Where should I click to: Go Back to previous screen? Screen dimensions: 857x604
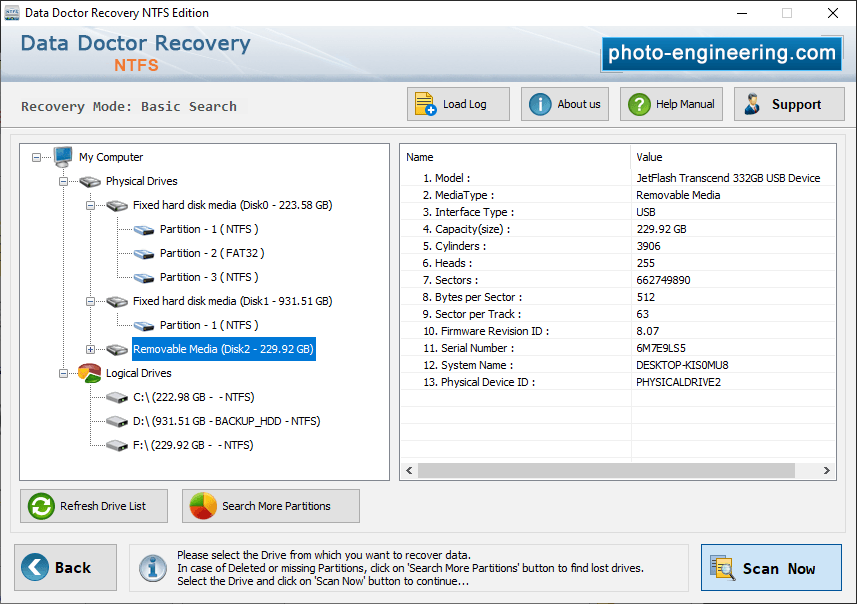66,567
